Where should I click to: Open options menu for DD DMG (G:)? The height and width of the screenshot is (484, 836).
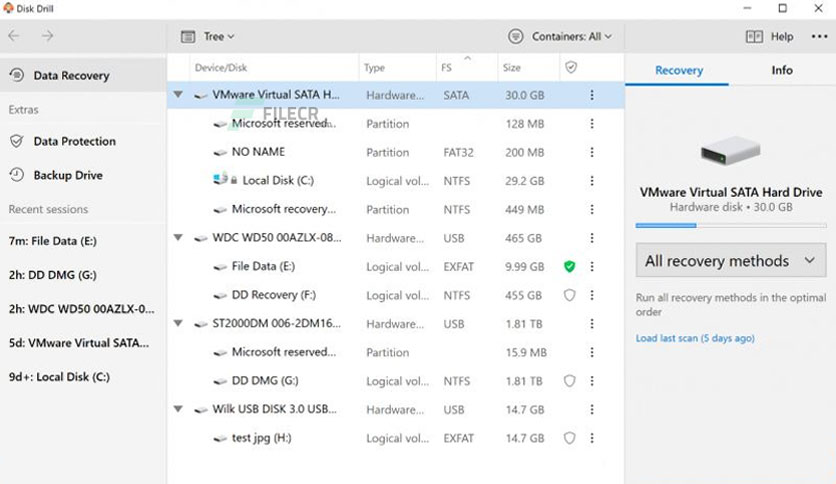click(x=592, y=381)
